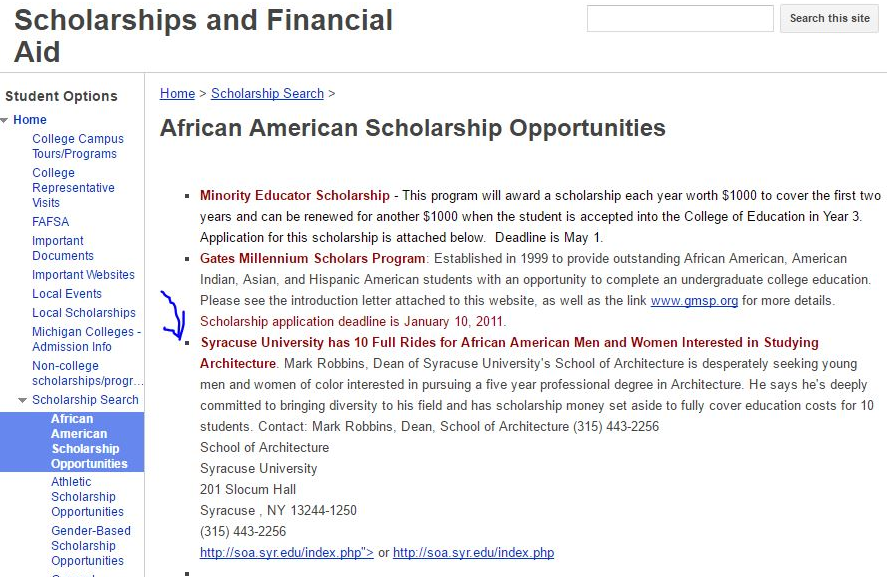Open the first soa.syr.edu link

pos(287,552)
